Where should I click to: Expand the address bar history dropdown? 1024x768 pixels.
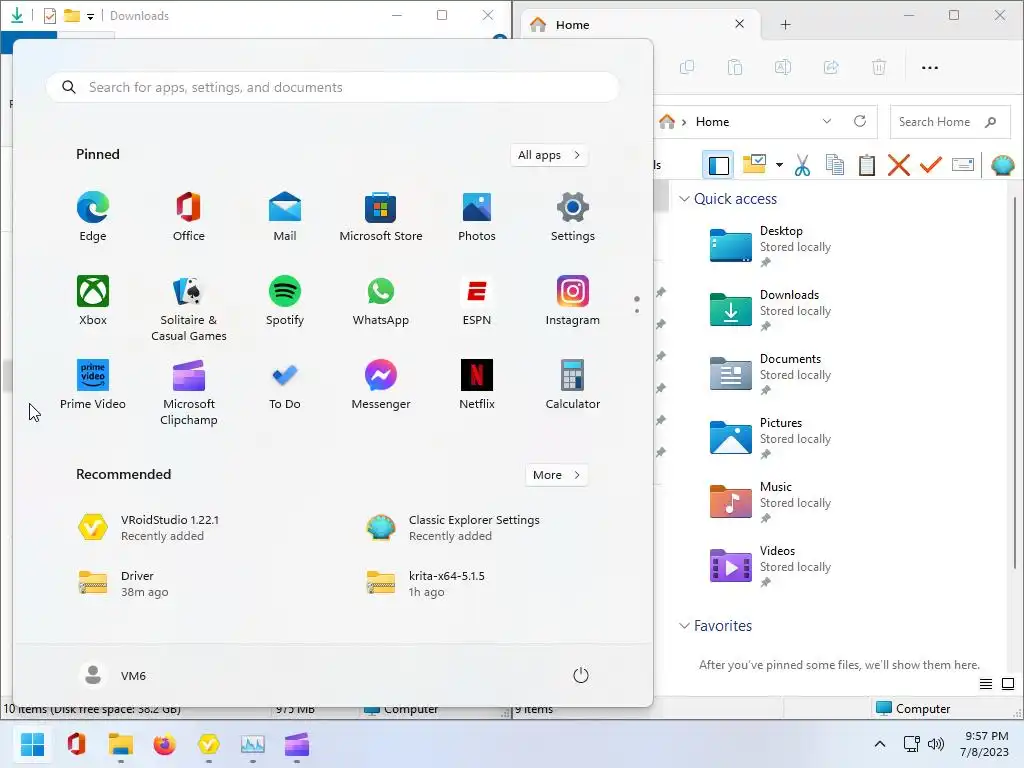(x=827, y=121)
